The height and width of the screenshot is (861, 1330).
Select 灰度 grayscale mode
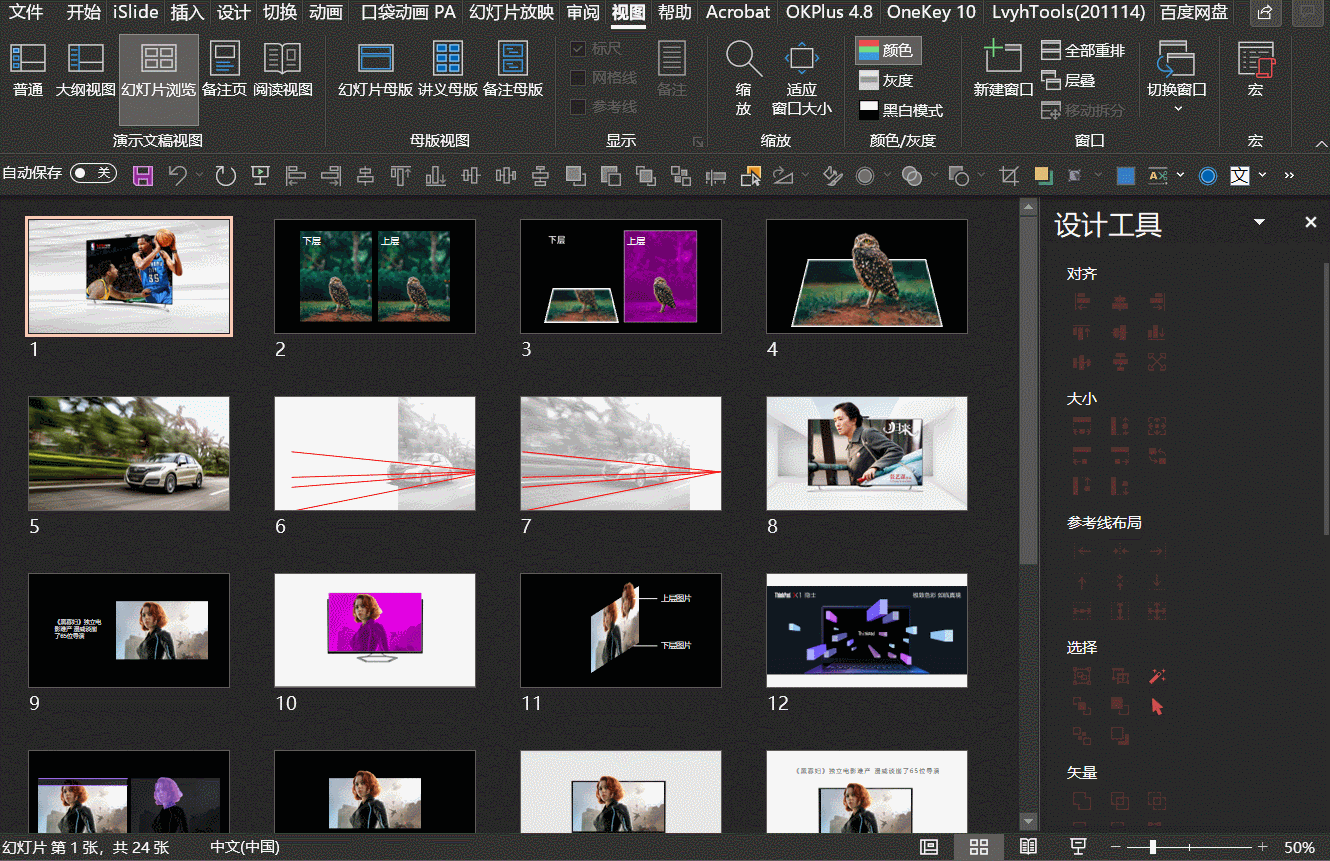click(x=887, y=80)
